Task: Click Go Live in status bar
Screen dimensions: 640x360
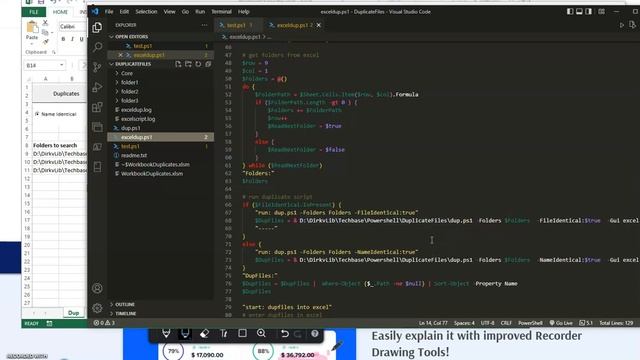Action: [561, 323]
